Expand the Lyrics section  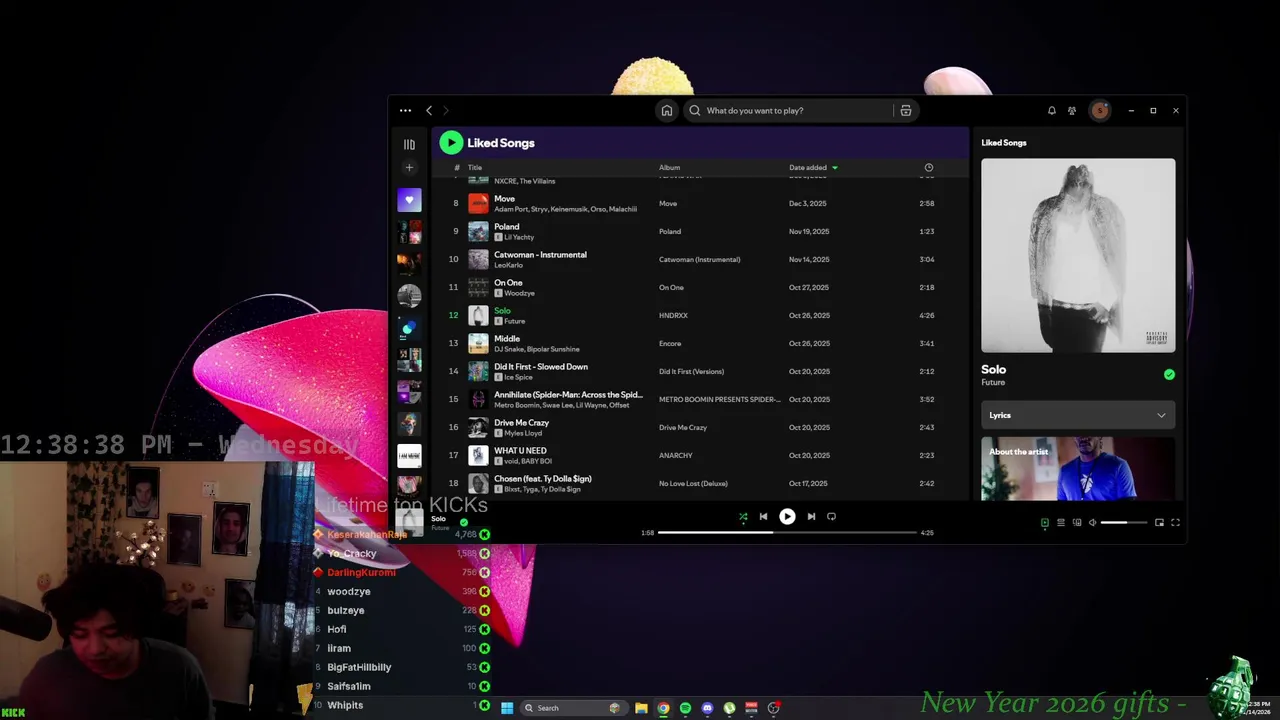pos(1078,415)
